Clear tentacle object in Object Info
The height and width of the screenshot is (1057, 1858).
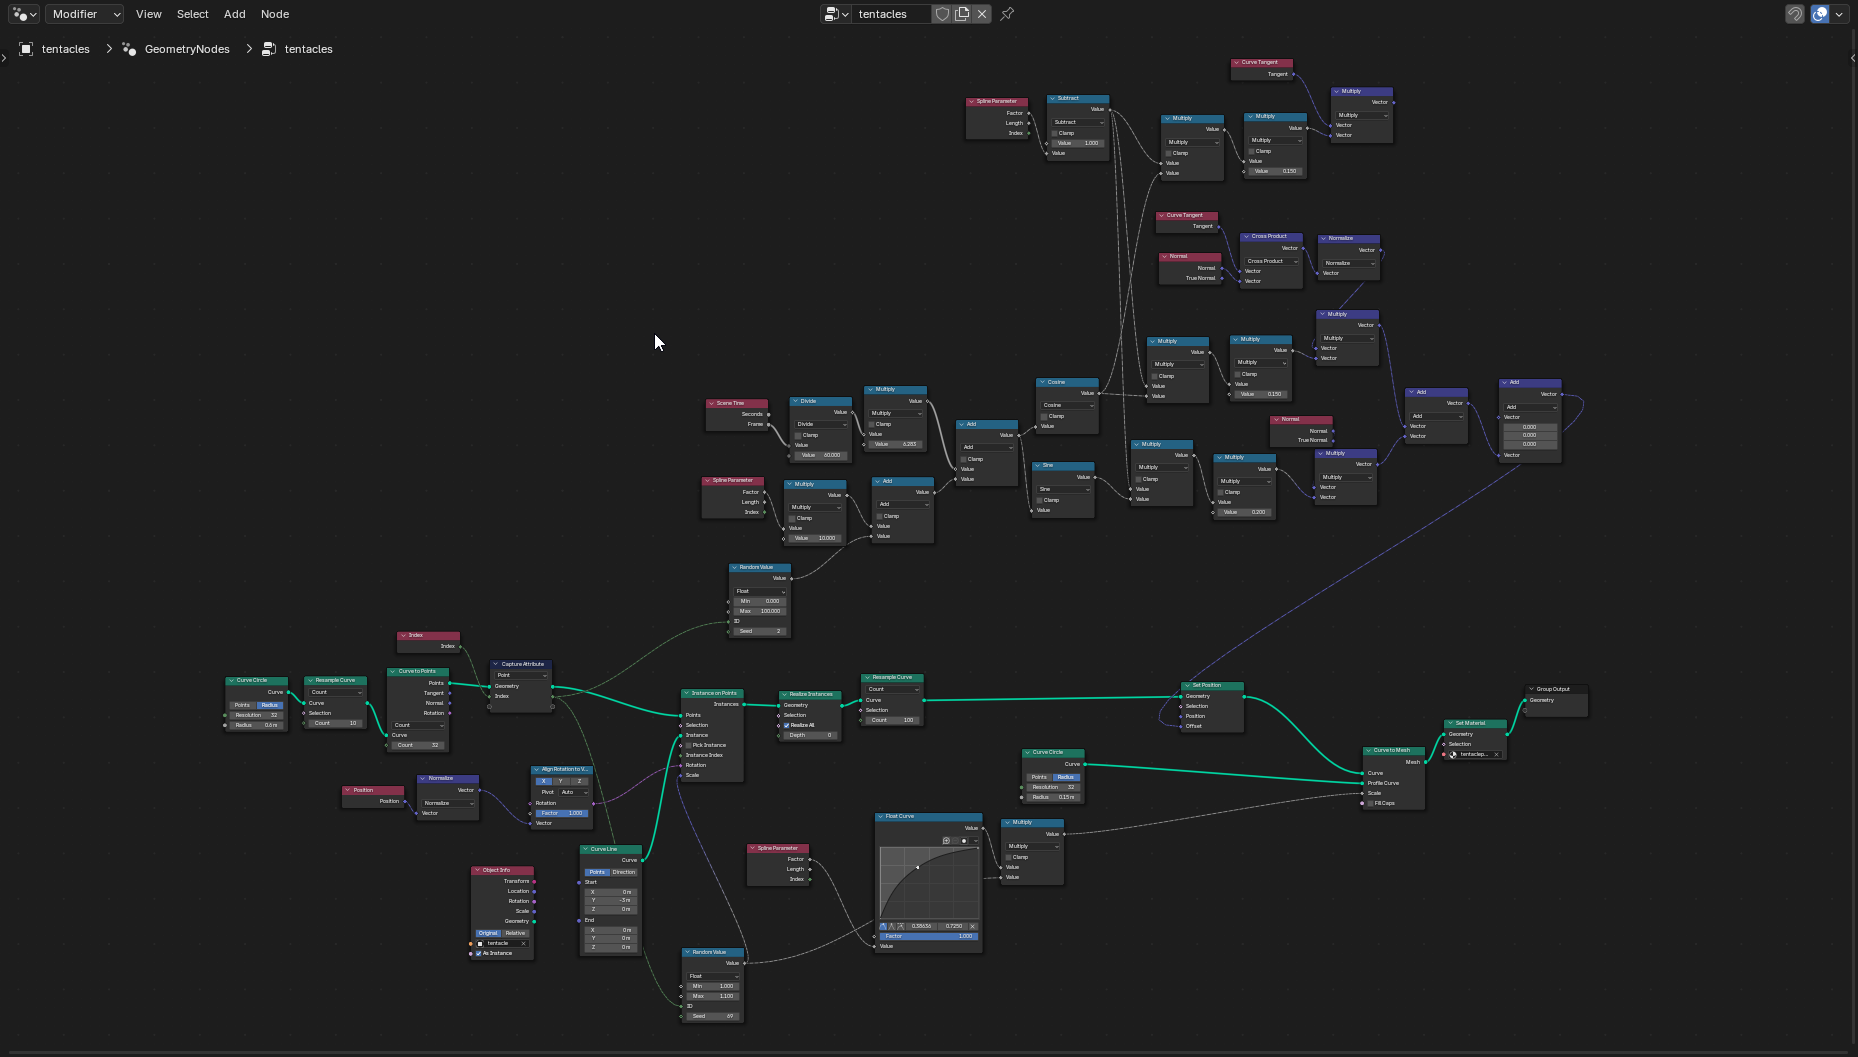point(523,943)
